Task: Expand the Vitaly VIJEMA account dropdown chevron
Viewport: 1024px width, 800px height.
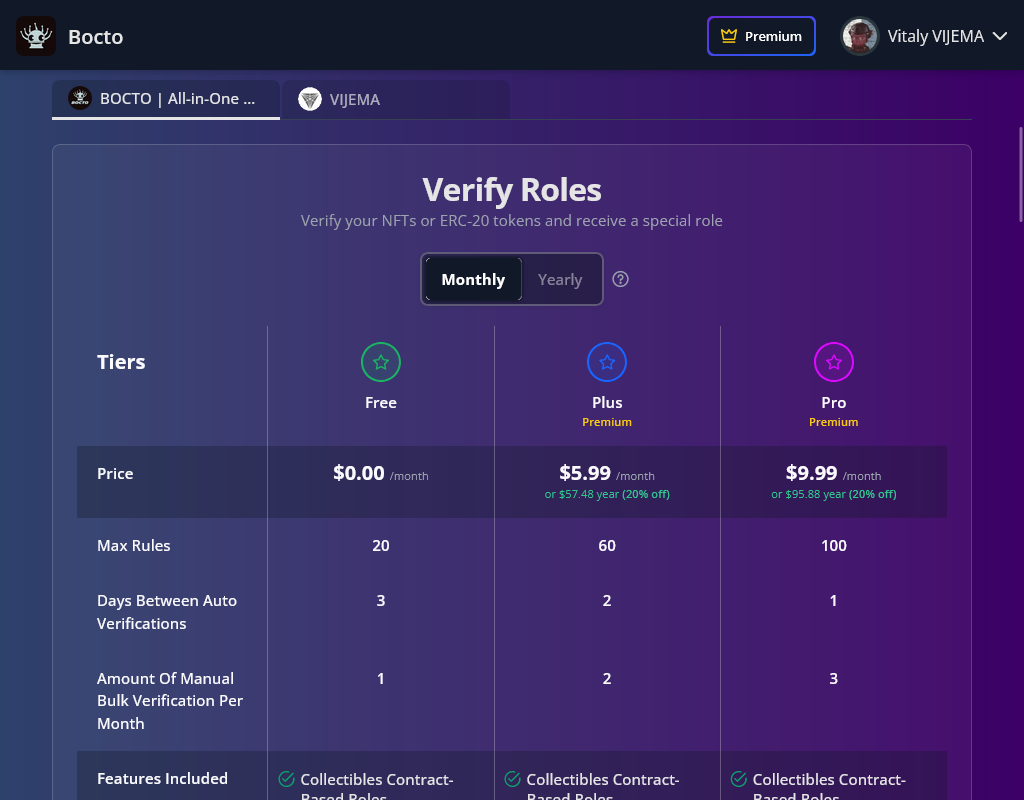Action: click(x=1000, y=36)
